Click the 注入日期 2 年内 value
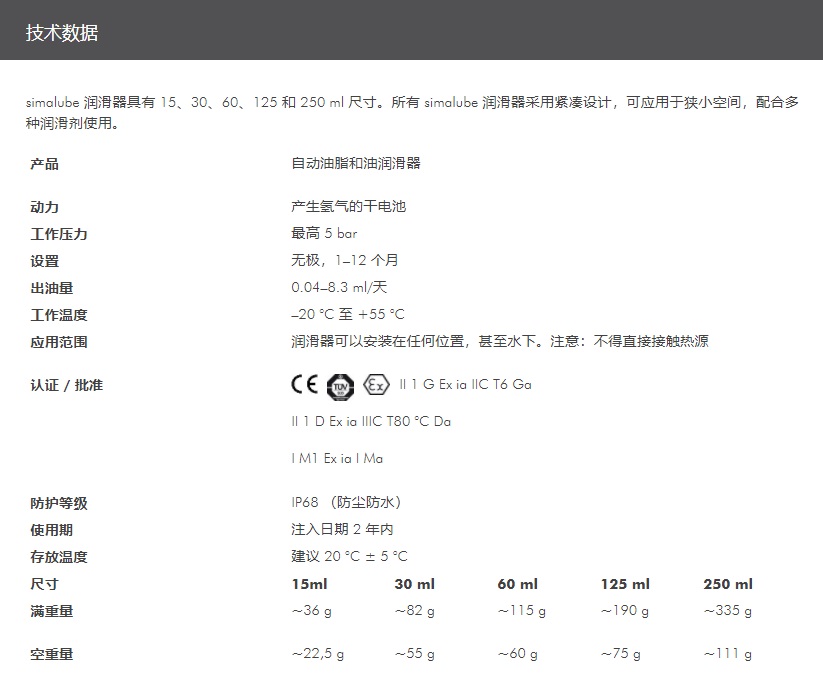This screenshot has height=675, width=823. (x=342, y=529)
